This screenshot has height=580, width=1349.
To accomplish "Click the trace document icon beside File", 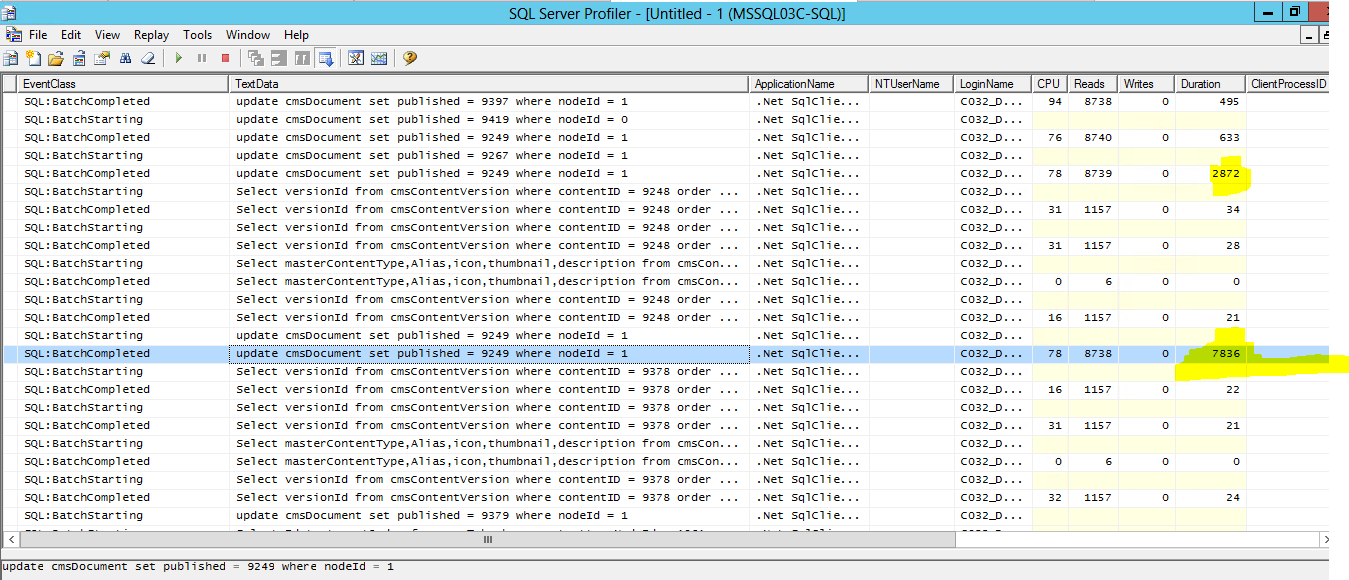I will [13, 35].
